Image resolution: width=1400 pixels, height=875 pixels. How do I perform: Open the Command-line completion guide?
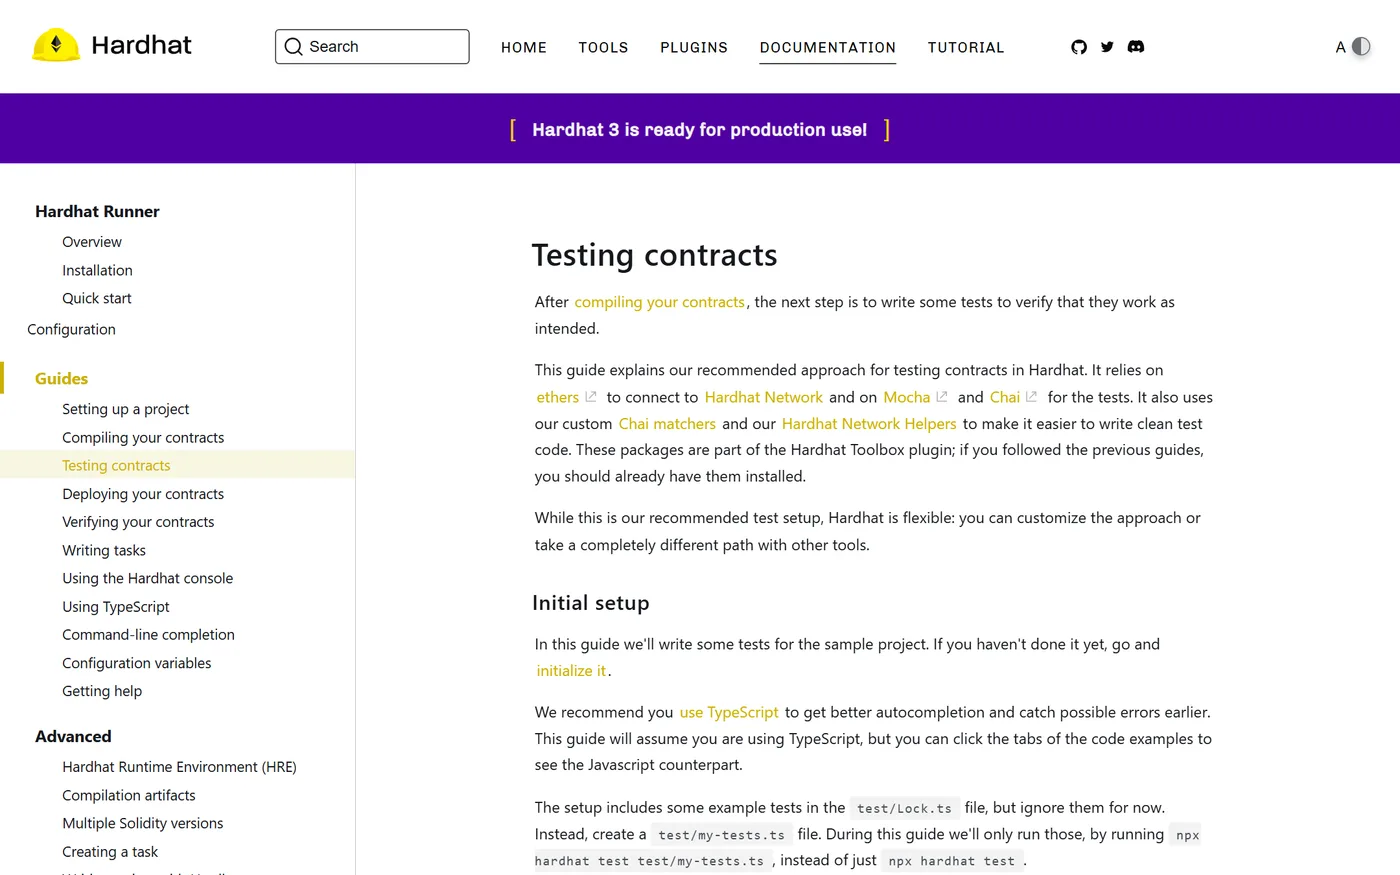(x=148, y=635)
